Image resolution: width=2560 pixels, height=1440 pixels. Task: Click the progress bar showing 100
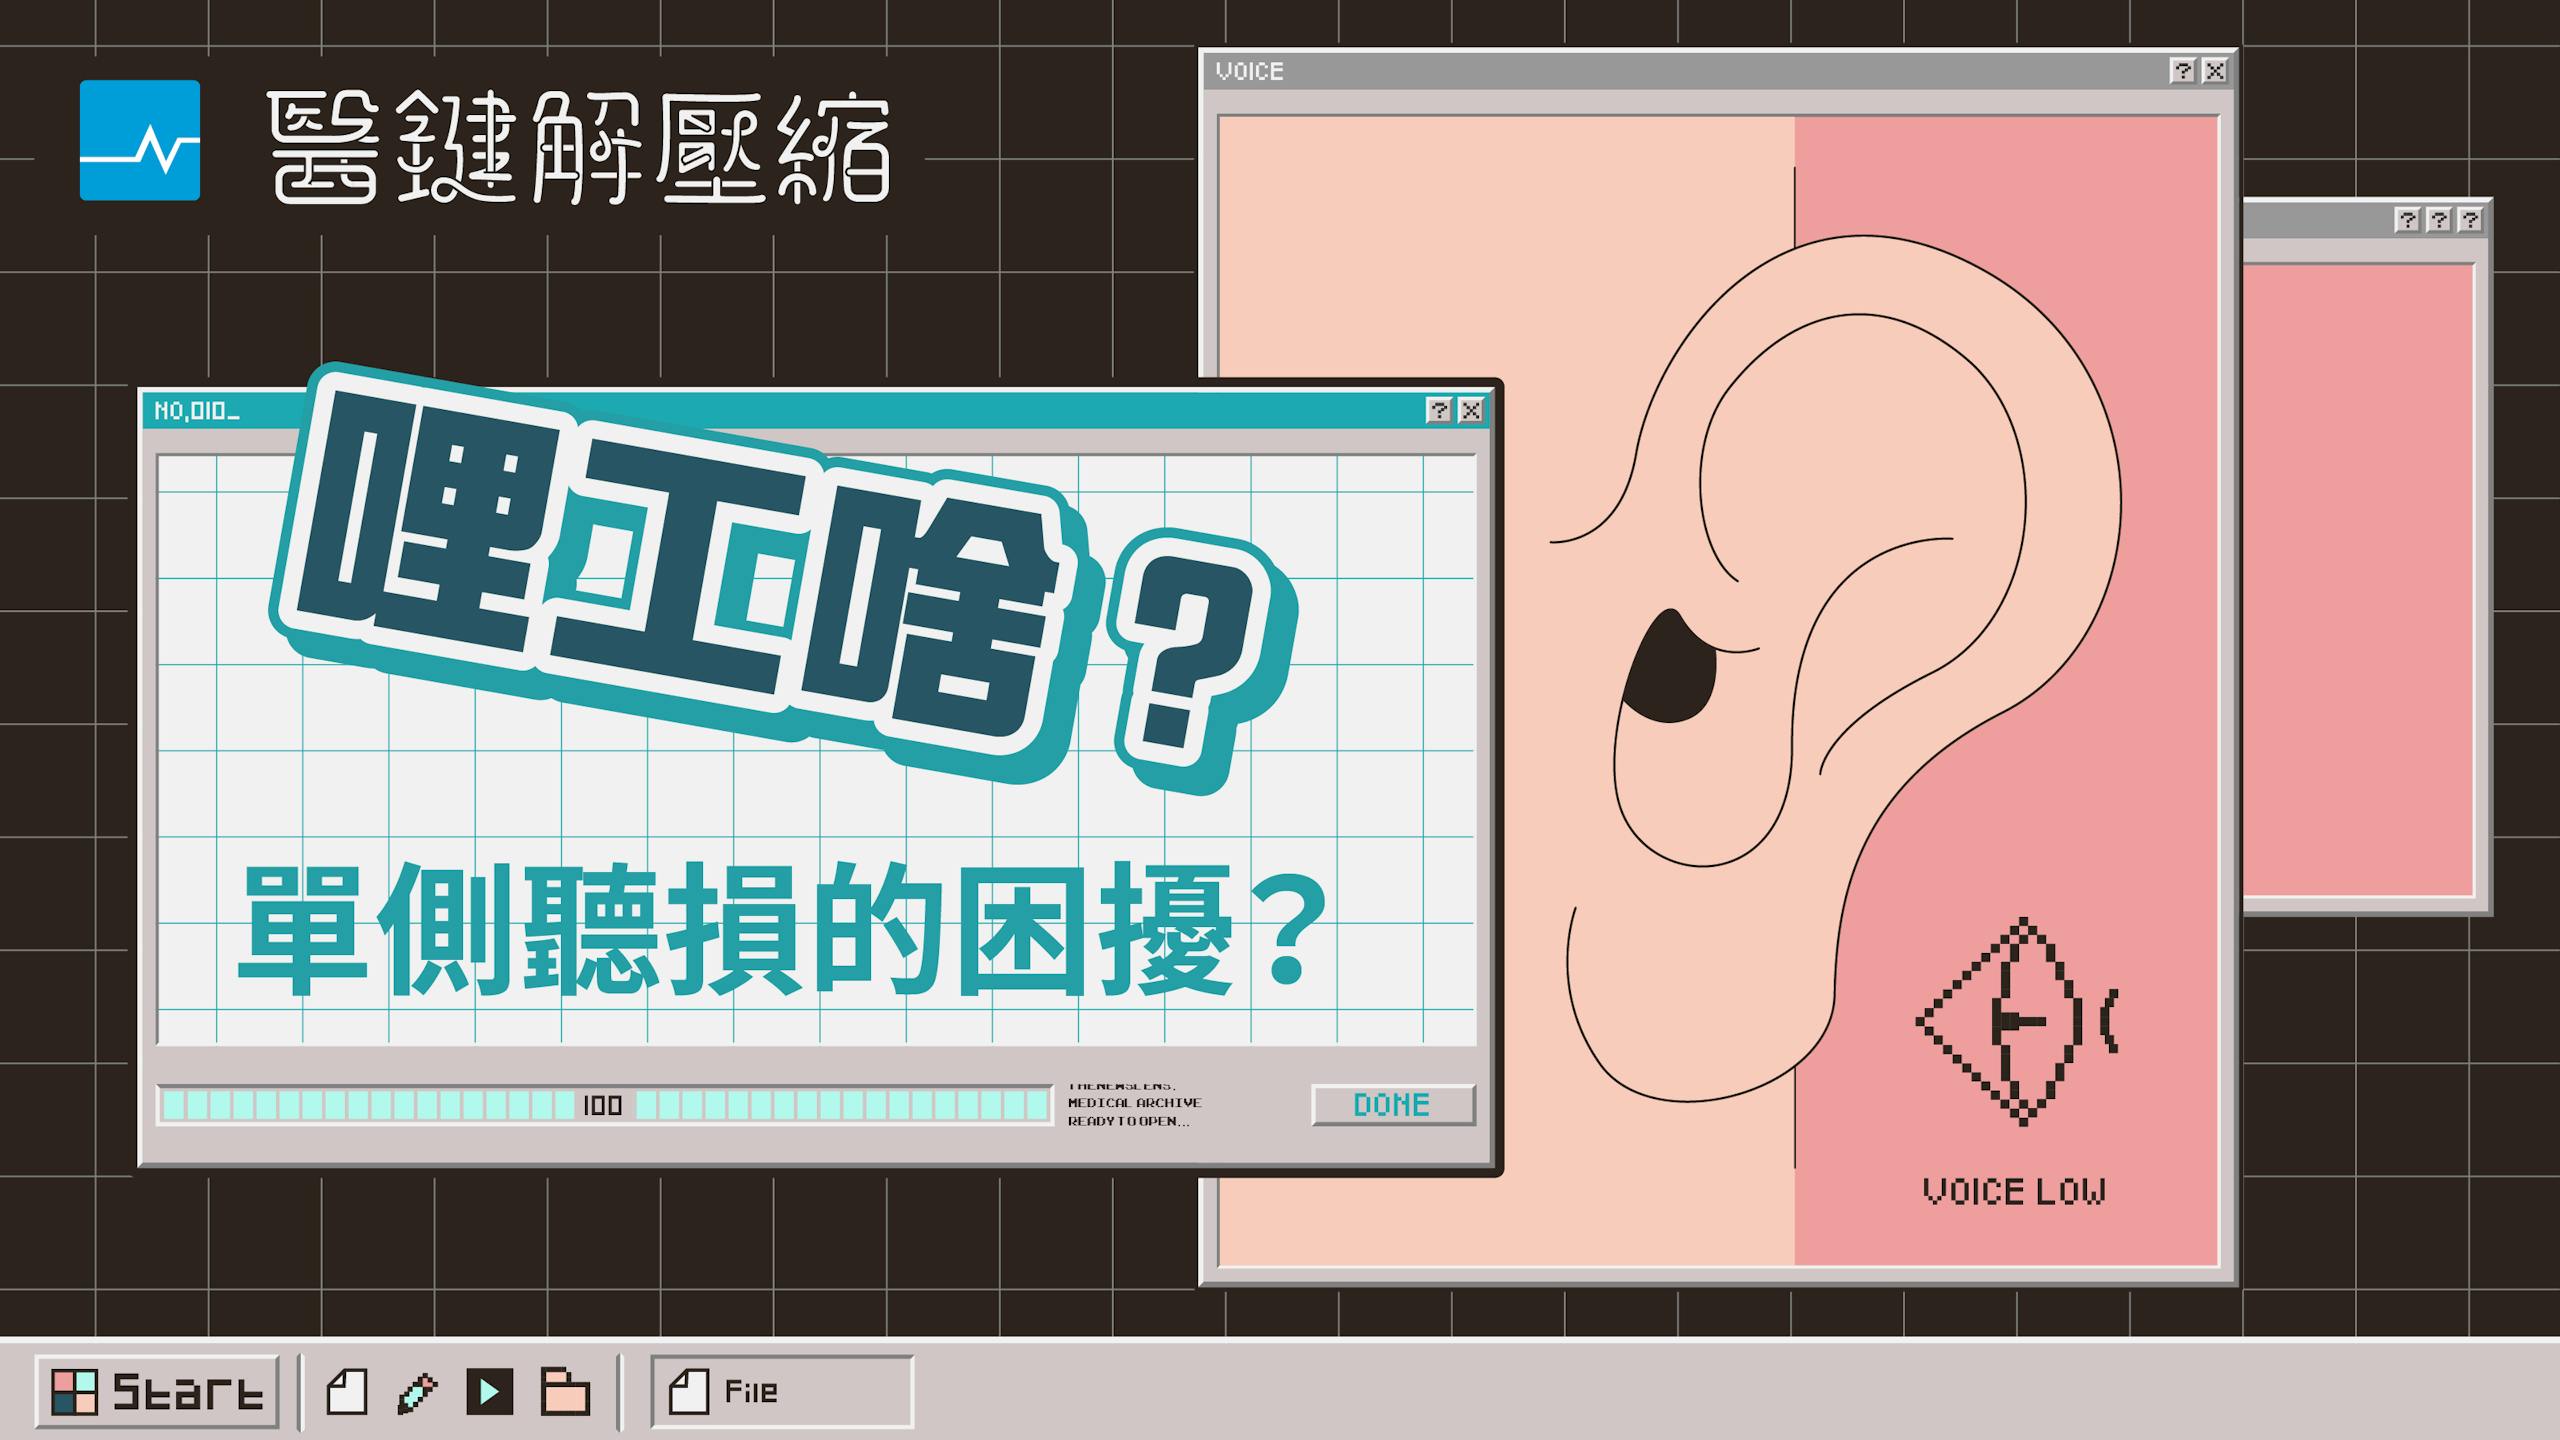click(x=605, y=1105)
